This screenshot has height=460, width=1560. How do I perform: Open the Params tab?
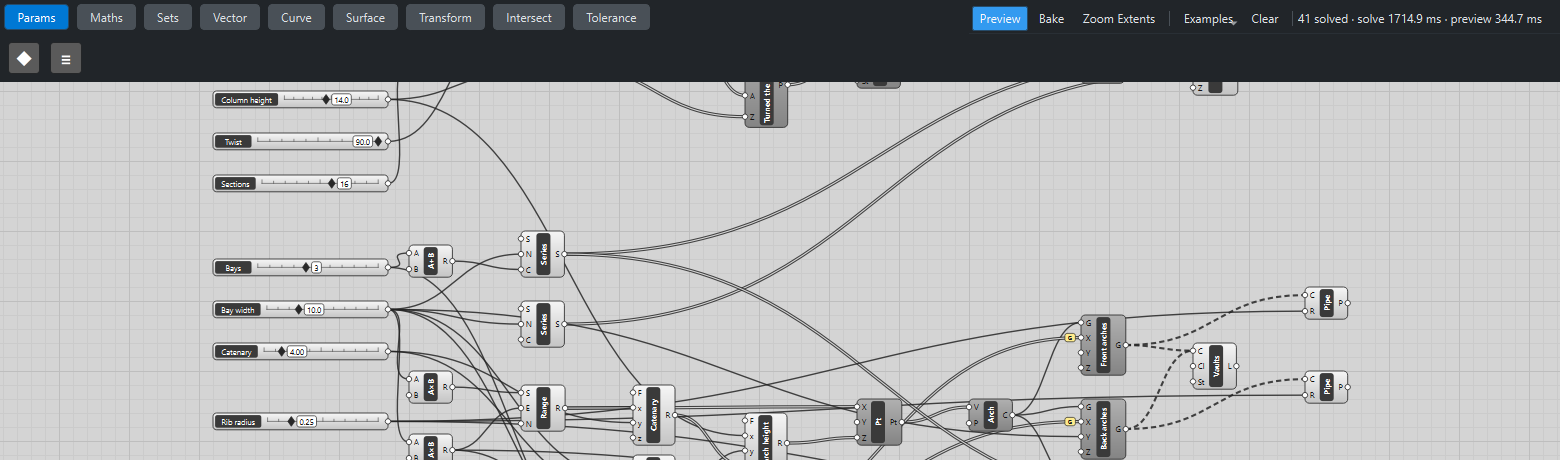coord(35,18)
